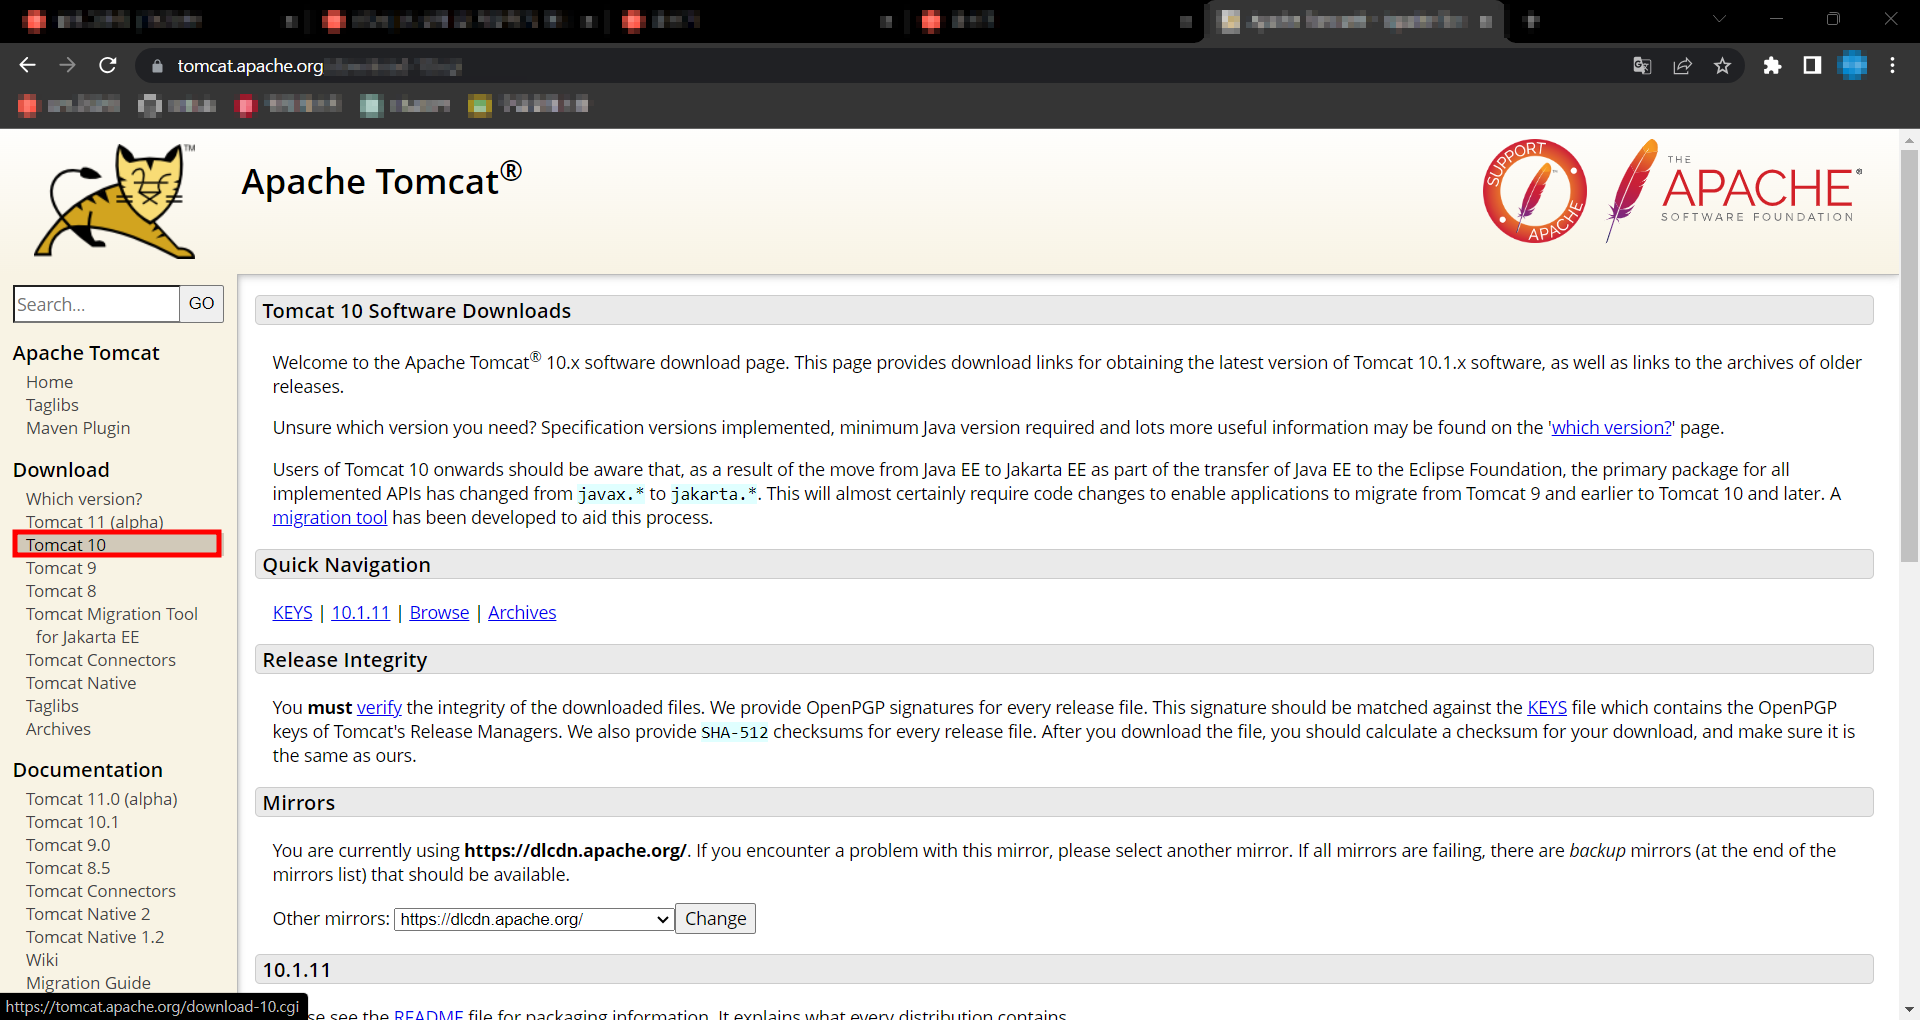The image size is (1920, 1020).
Task: Reload the Tomcat download page
Action: [108, 65]
